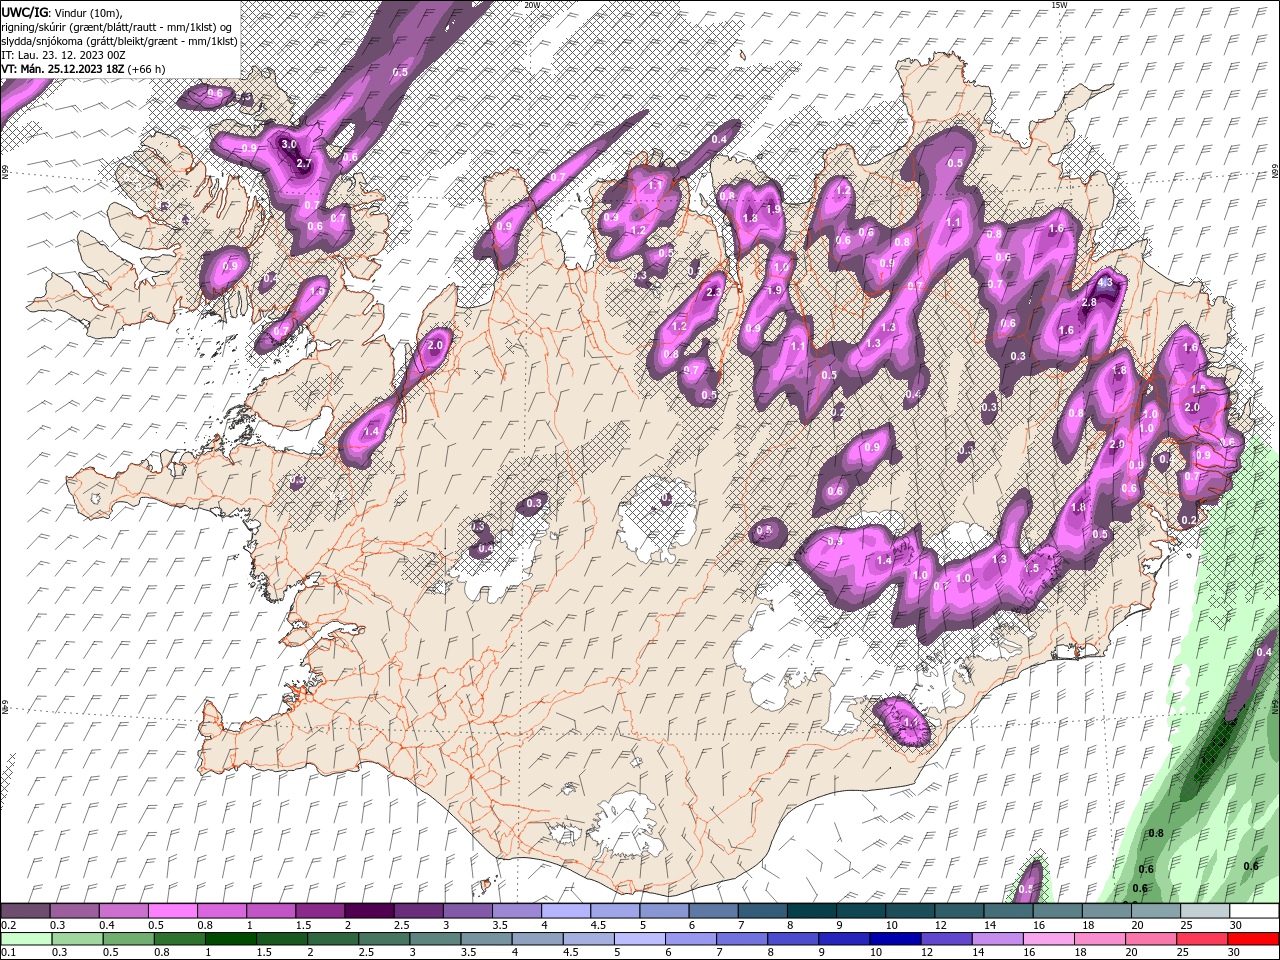Click the 20W longitude label at top
Image resolution: width=1280 pixels, height=960 pixels.
click(532, 5)
